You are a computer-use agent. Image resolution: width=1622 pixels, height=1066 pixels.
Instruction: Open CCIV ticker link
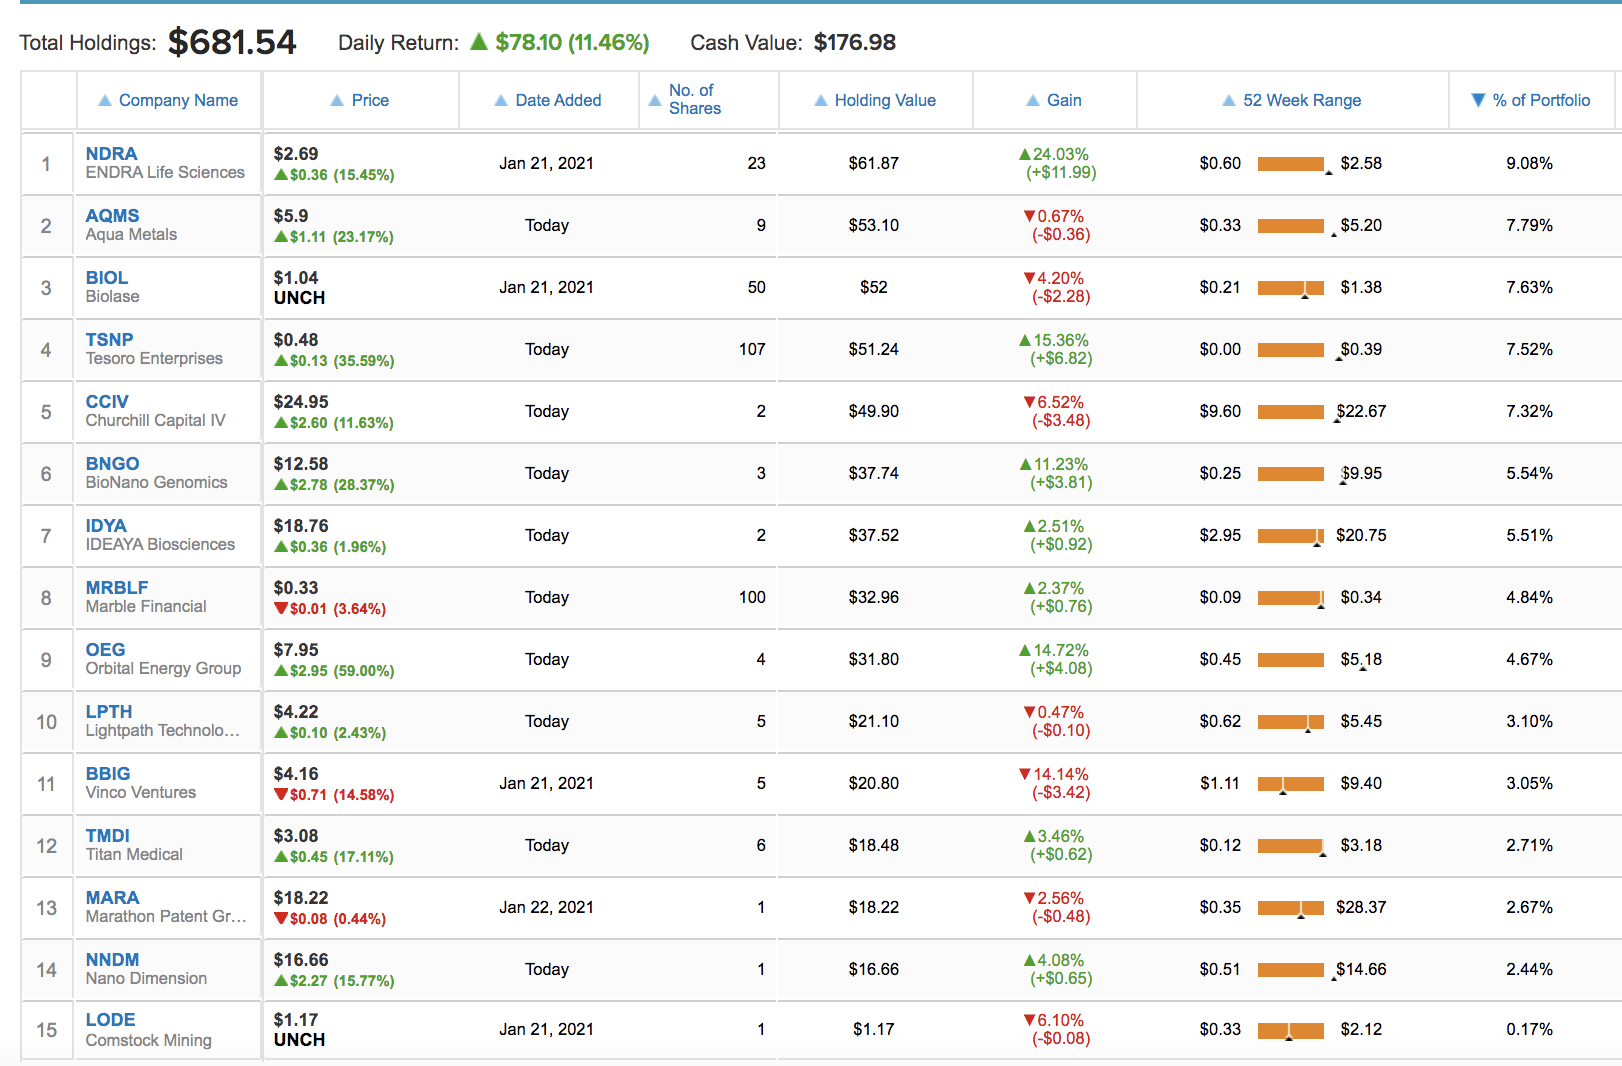107,402
